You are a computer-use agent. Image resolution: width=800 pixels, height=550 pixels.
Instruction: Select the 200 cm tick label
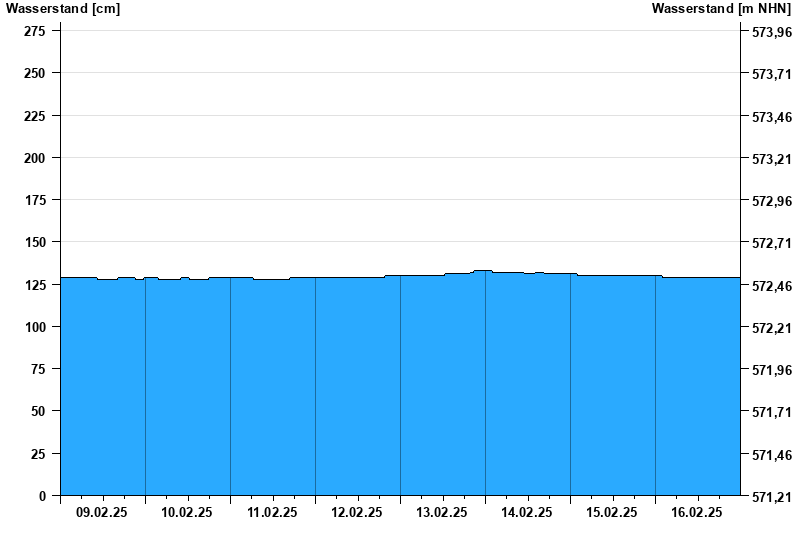pyautogui.click(x=34, y=158)
